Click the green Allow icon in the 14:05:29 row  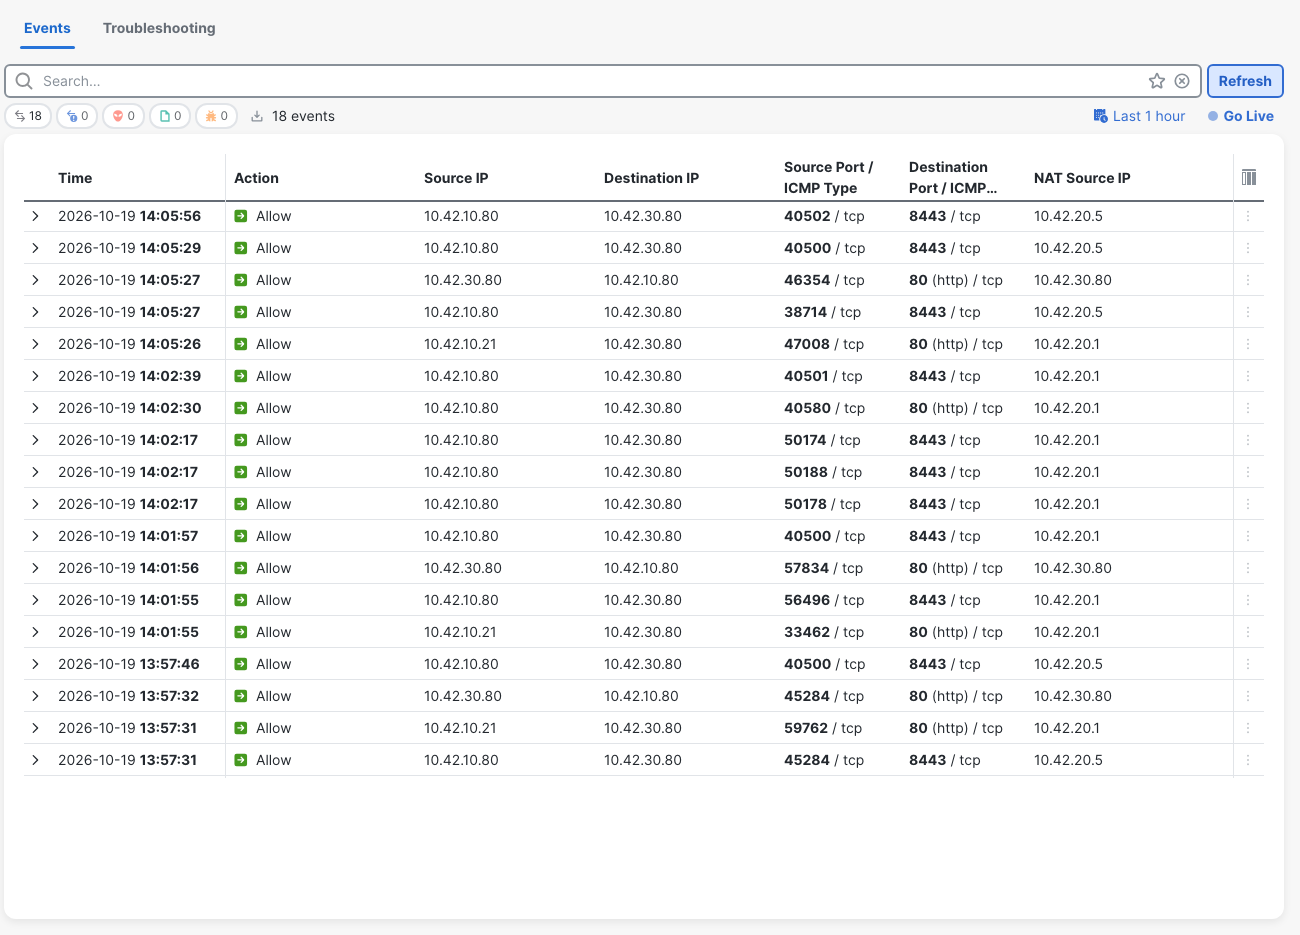click(x=241, y=248)
